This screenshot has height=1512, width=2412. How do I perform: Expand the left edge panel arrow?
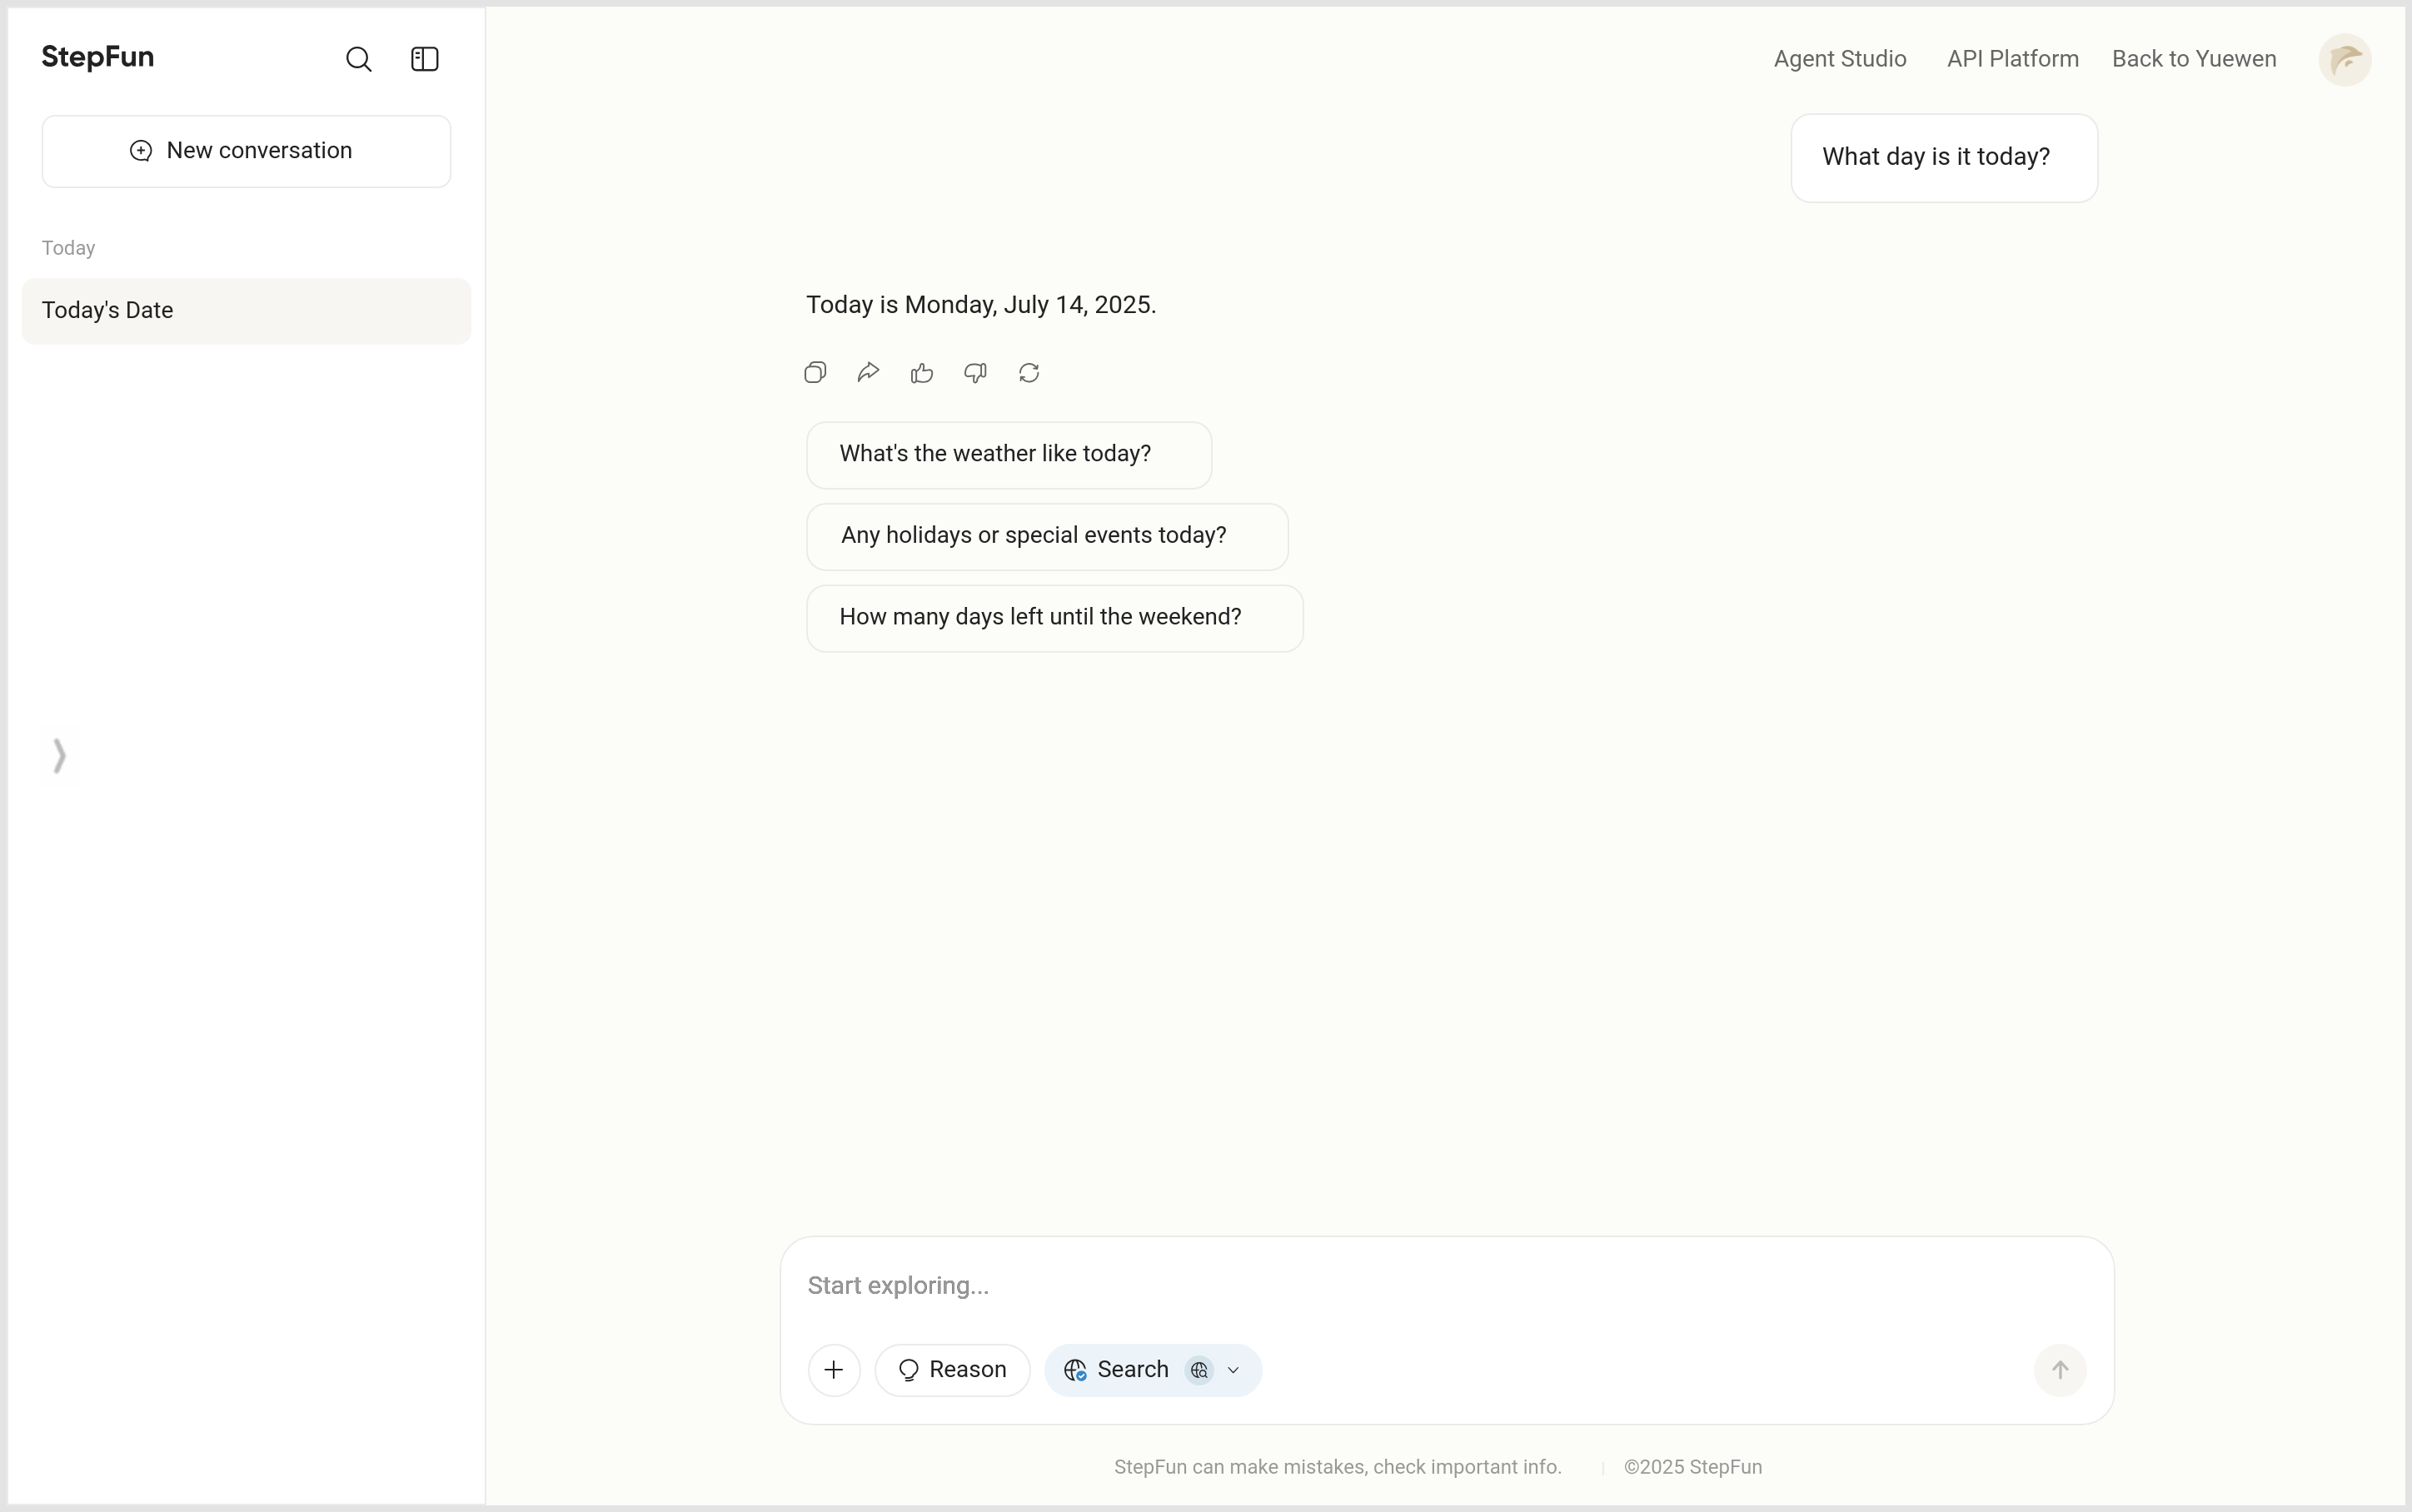[x=60, y=756]
